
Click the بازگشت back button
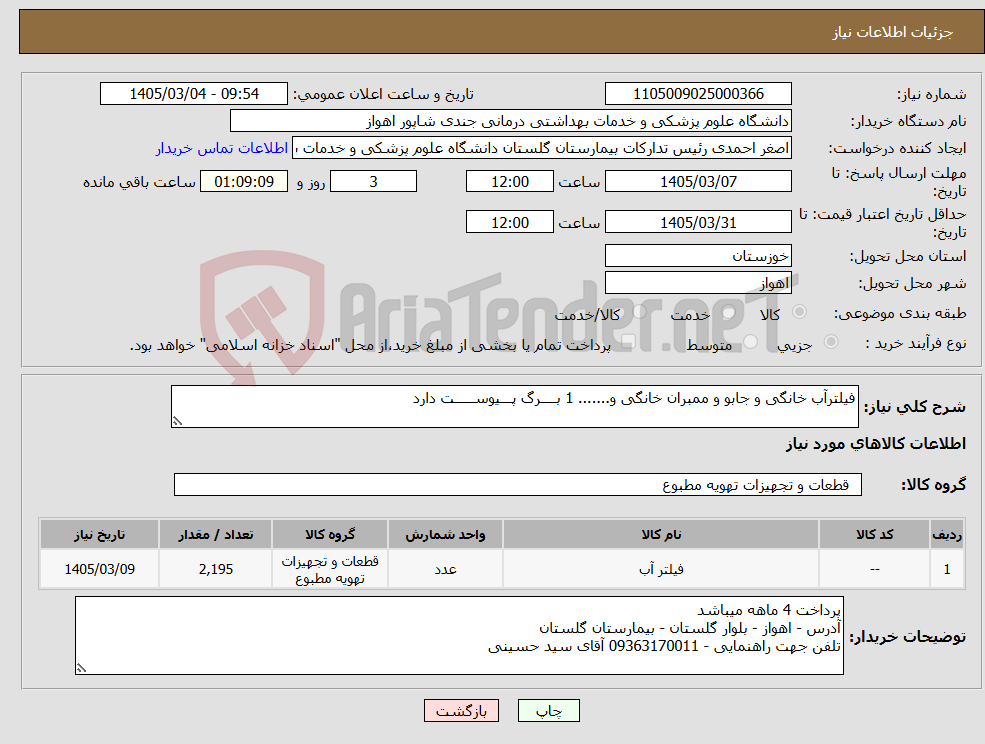click(x=461, y=711)
